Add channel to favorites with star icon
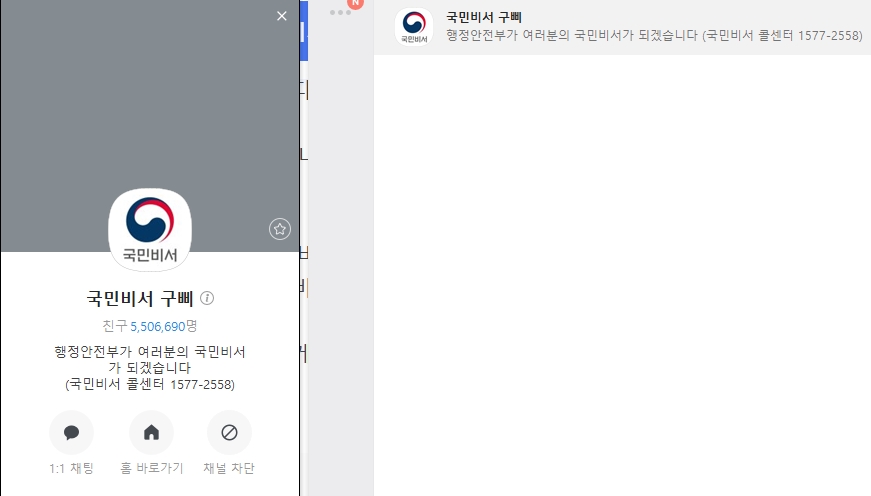This screenshot has width=871, height=496. pyautogui.click(x=280, y=229)
